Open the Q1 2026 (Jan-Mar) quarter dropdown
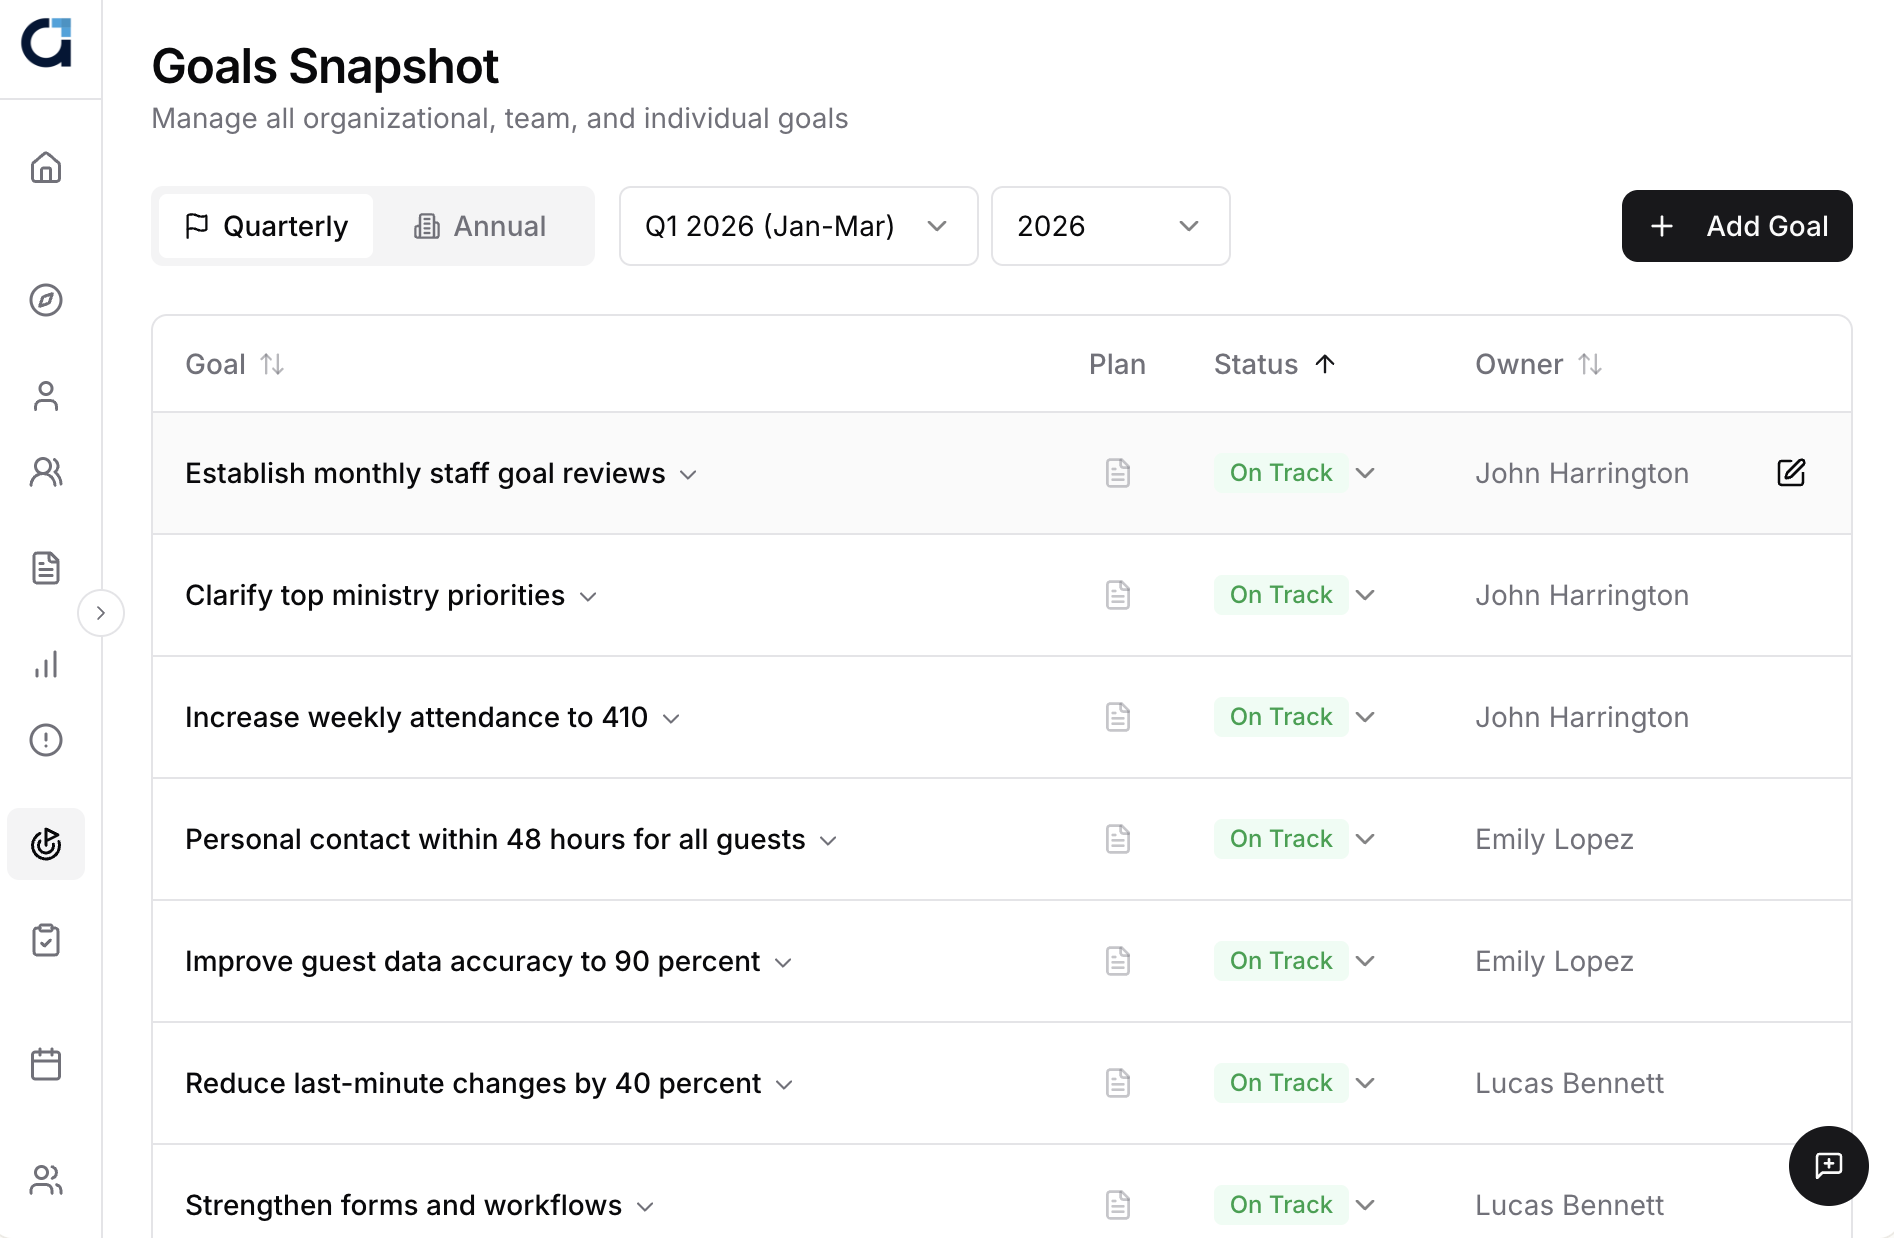This screenshot has height=1238, width=1894. [x=798, y=226]
